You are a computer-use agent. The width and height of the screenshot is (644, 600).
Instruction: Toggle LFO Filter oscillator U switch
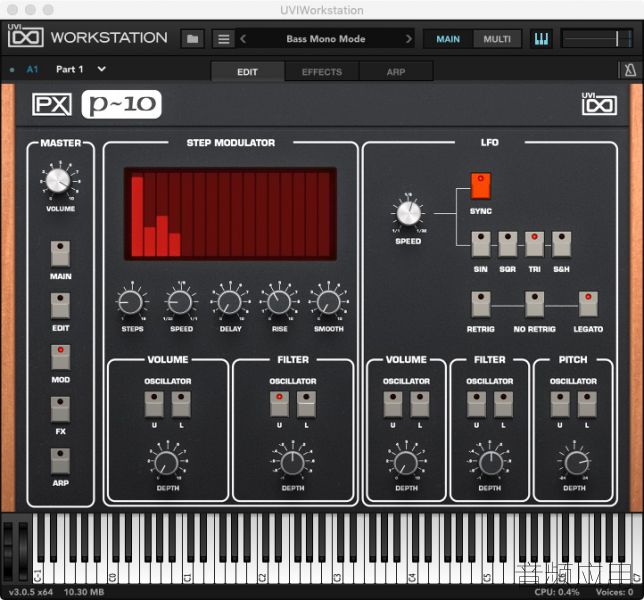(x=476, y=404)
